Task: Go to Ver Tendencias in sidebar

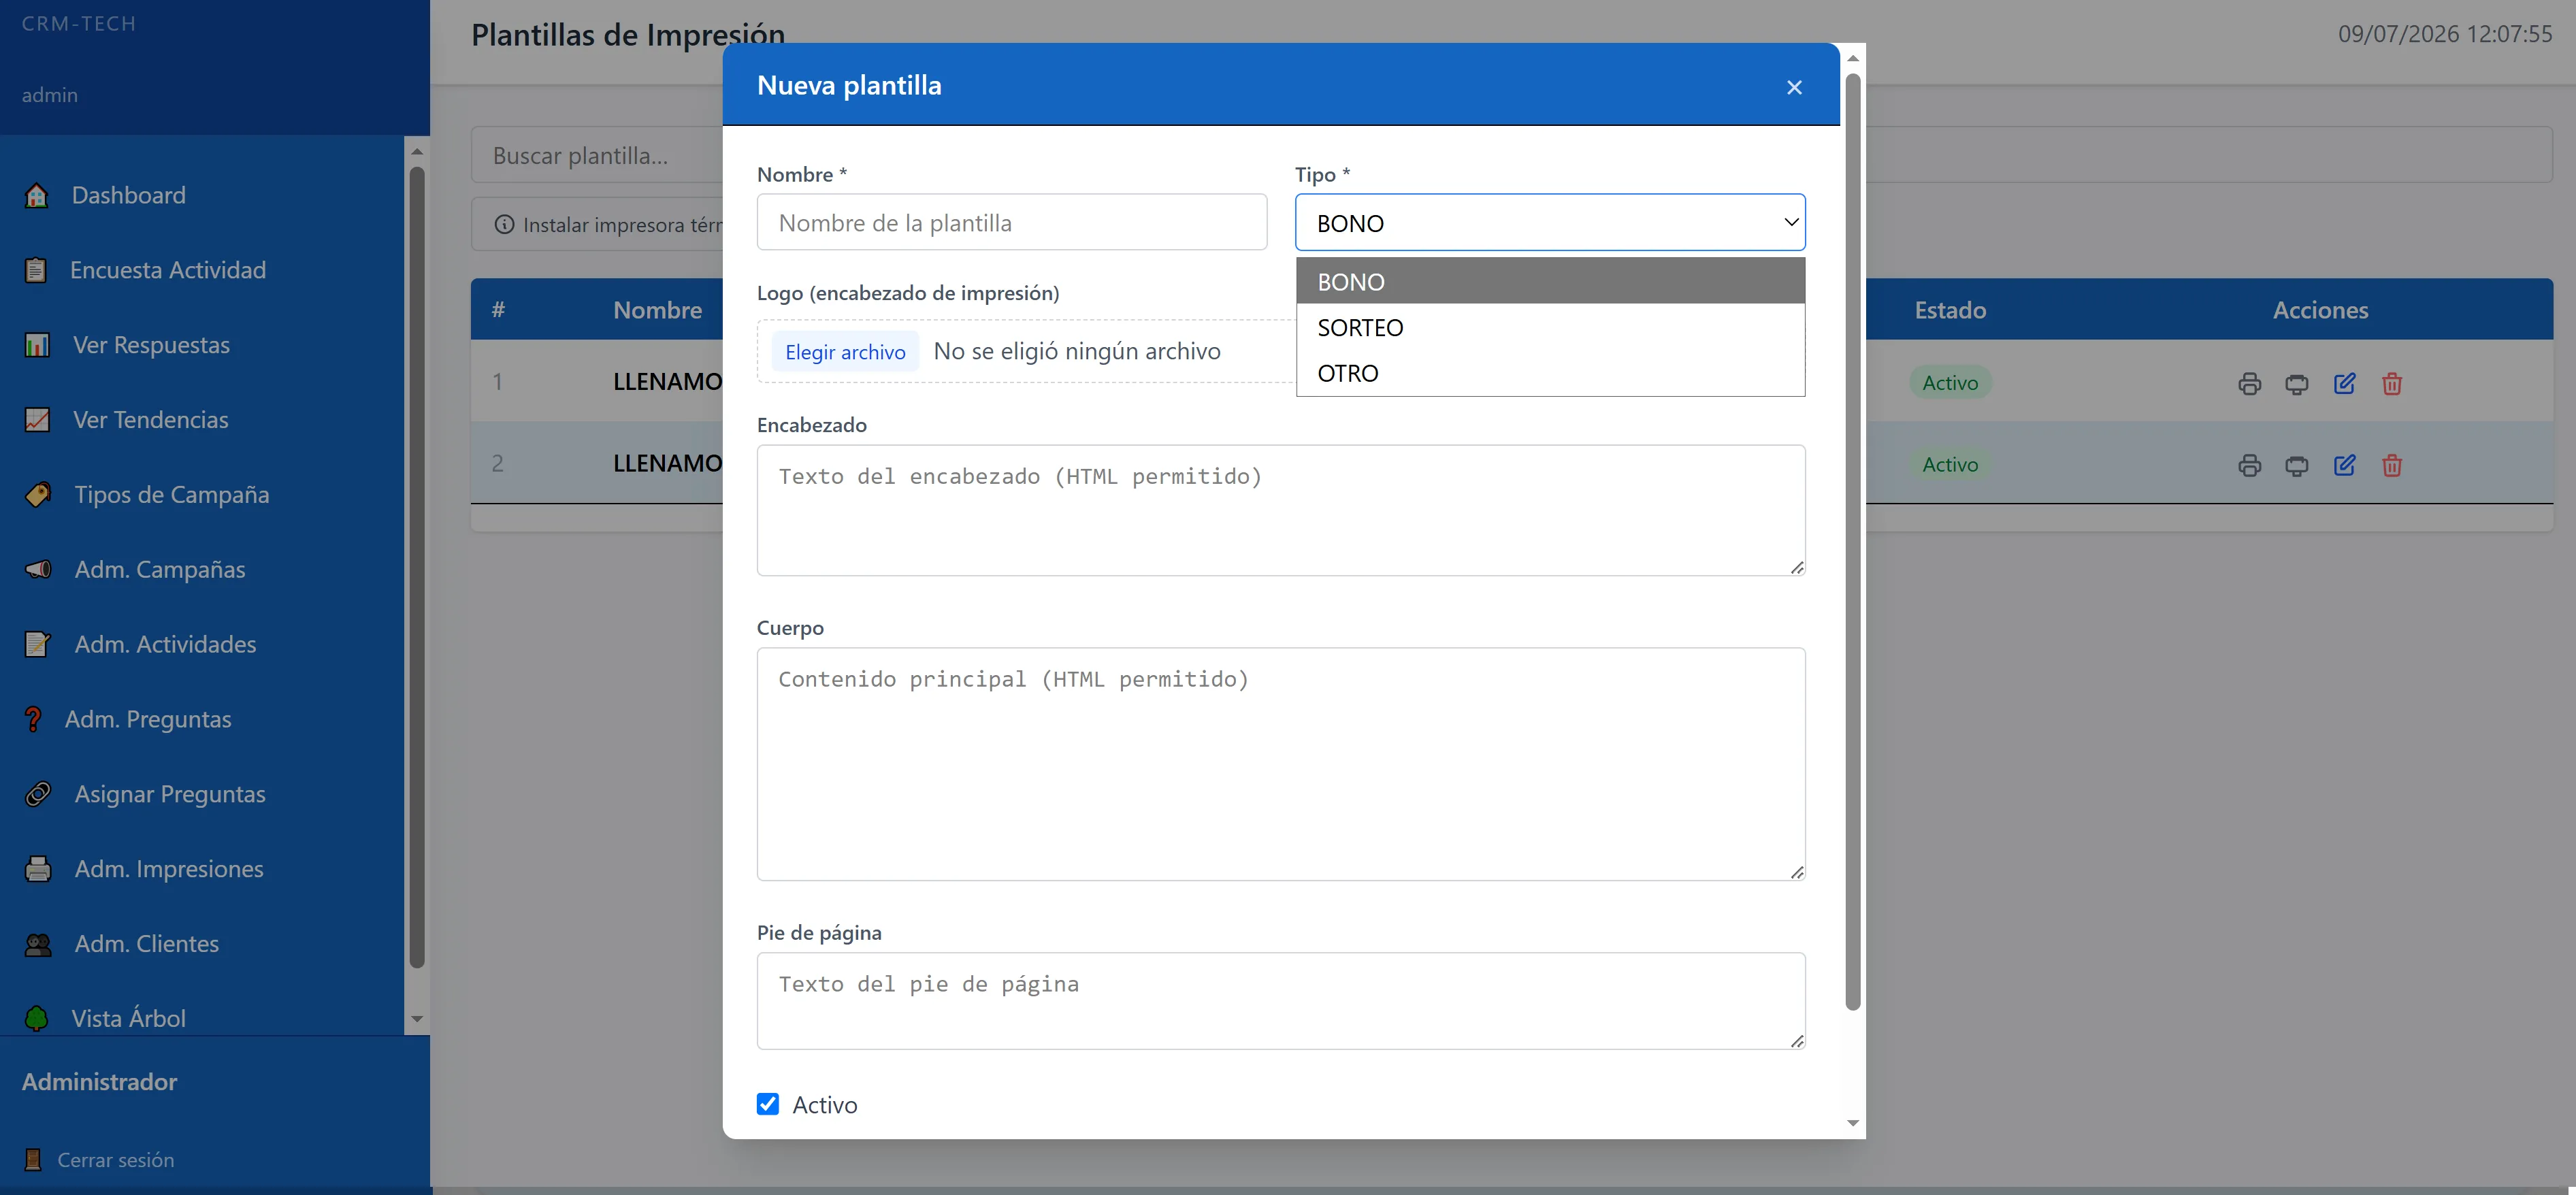Action: point(151,420)
